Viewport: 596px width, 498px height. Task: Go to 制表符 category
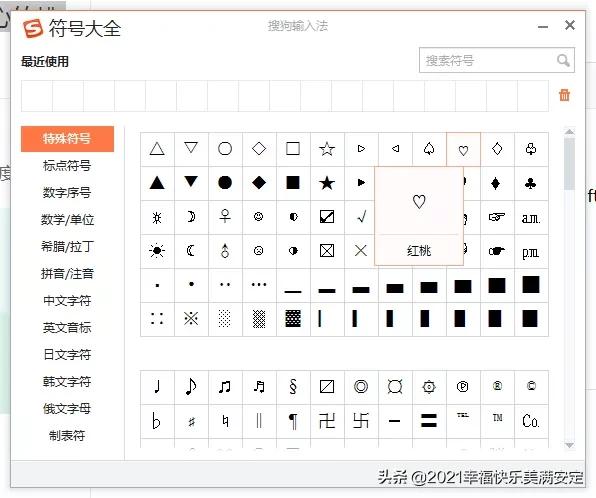(67, 436)
